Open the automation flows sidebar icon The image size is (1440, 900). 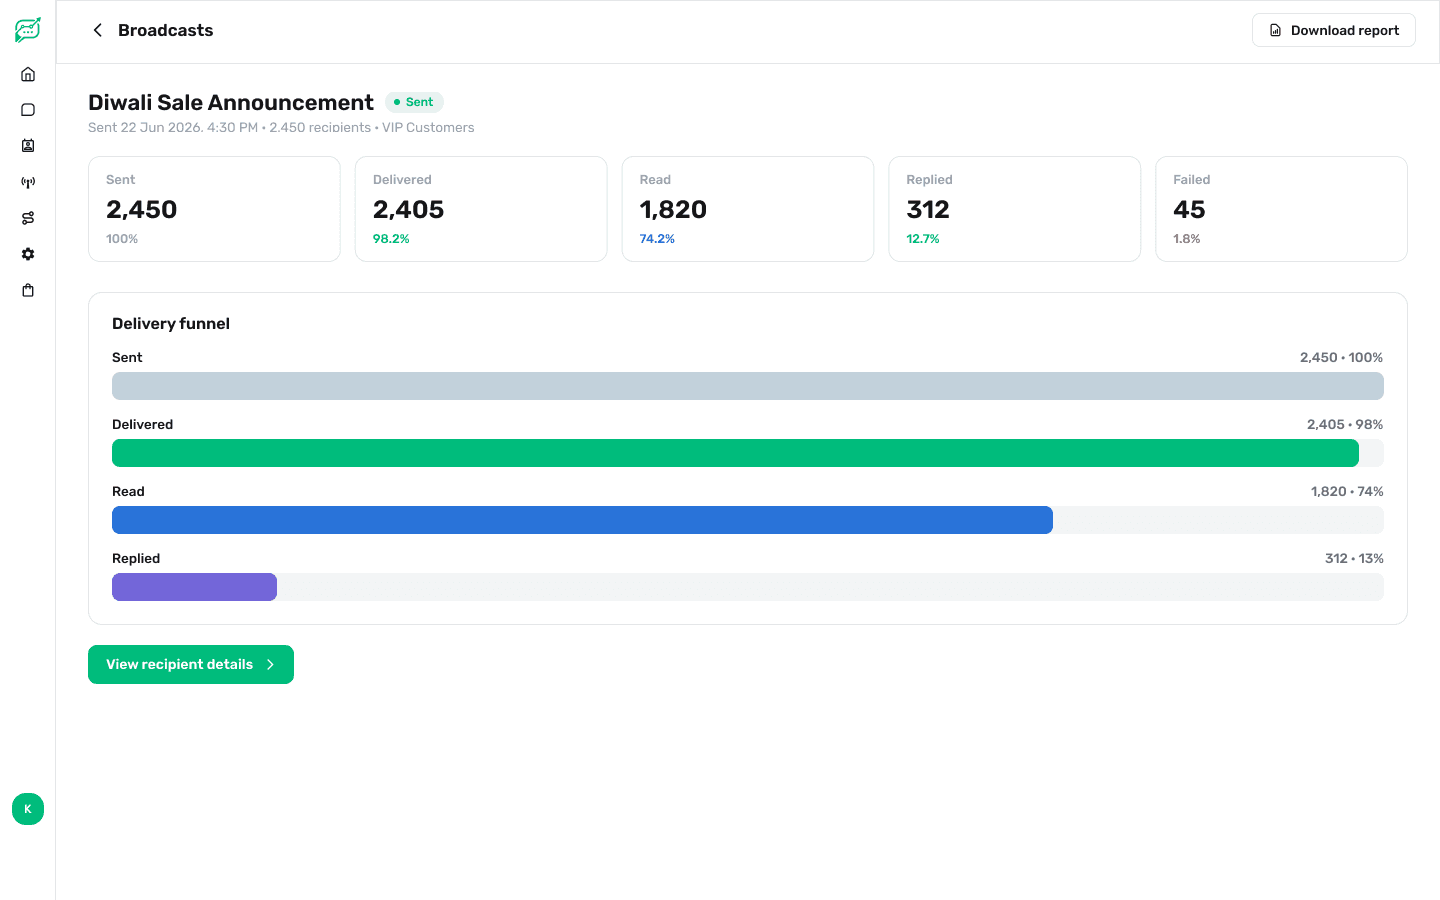pyautogui.click(x=28, y=218)
